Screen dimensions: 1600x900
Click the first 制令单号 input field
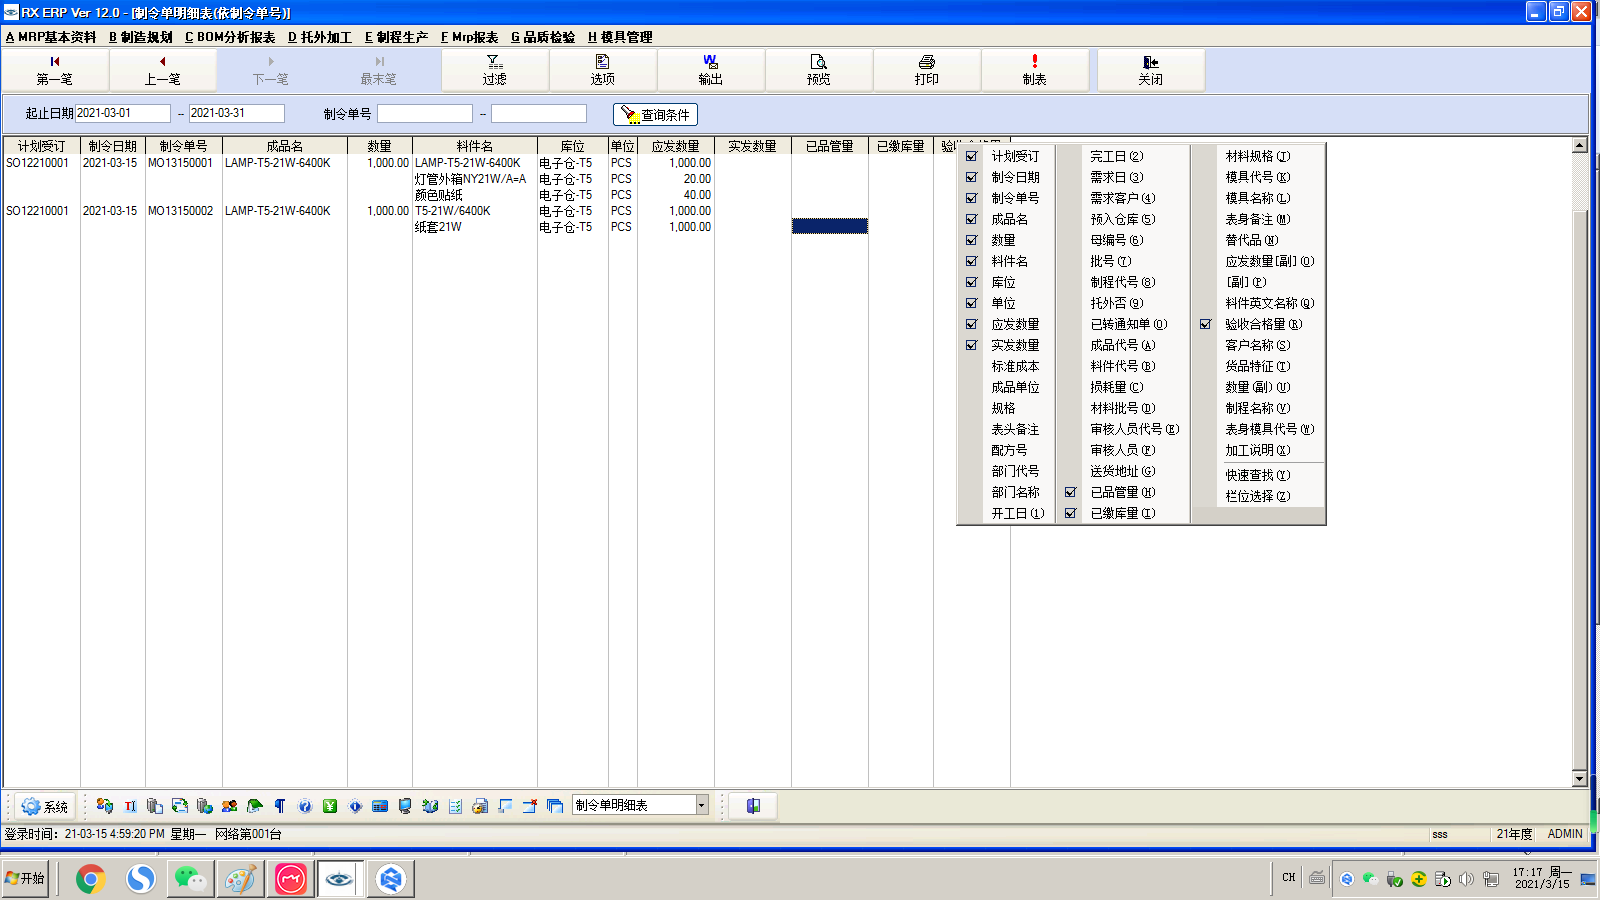click(425, 114)
